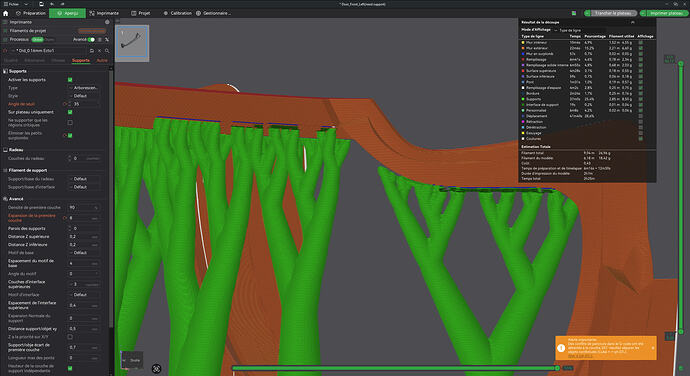Image resolution: width=690 pixels, height=376 pixels.
Task: Toggle Sur plateau uniquement checkbox
Action: point(70,112)
